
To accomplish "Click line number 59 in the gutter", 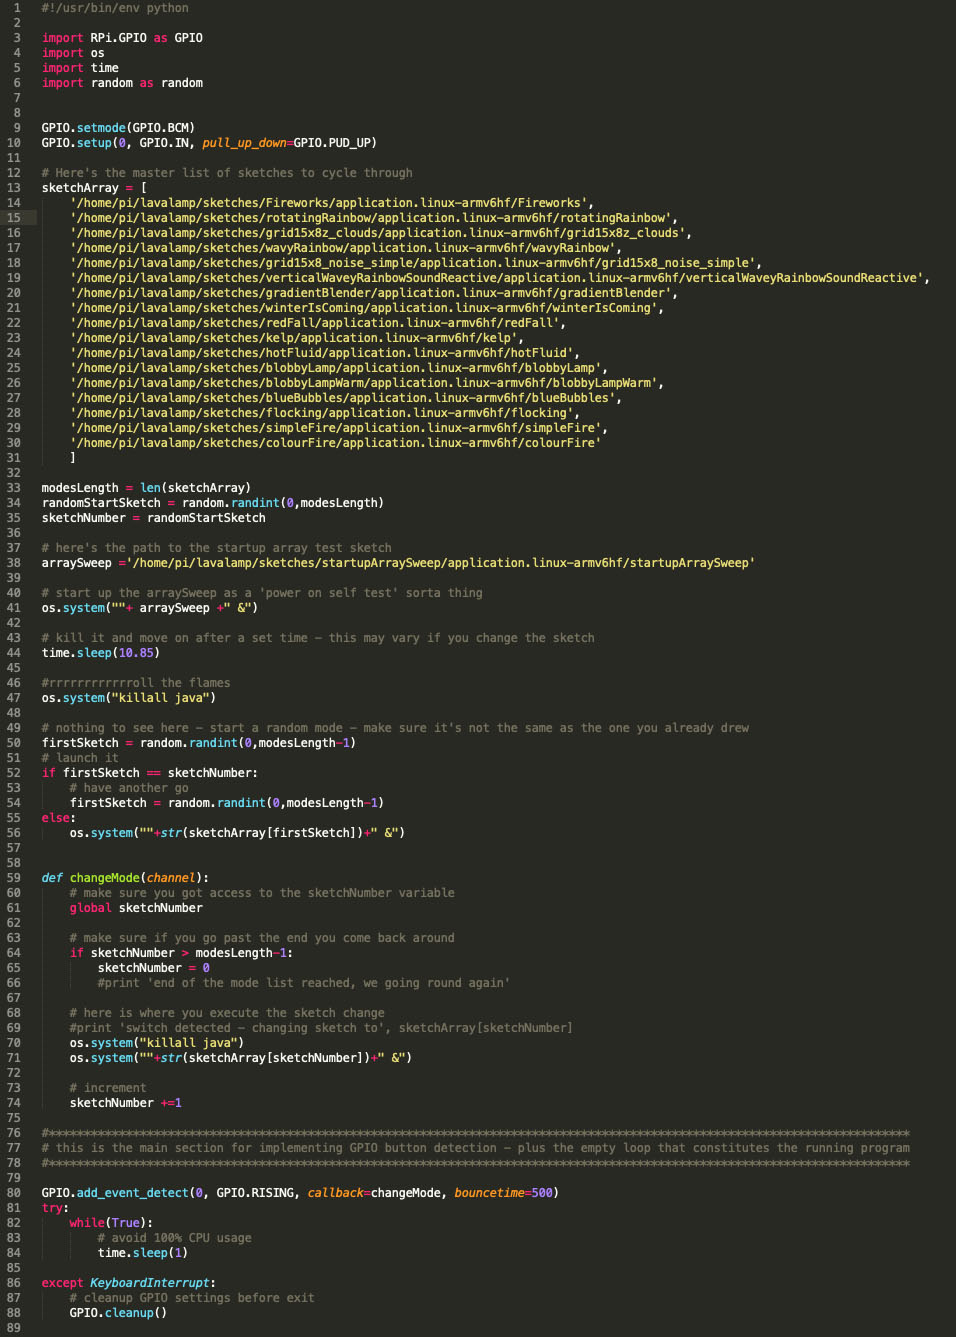I will click(14, 878).
